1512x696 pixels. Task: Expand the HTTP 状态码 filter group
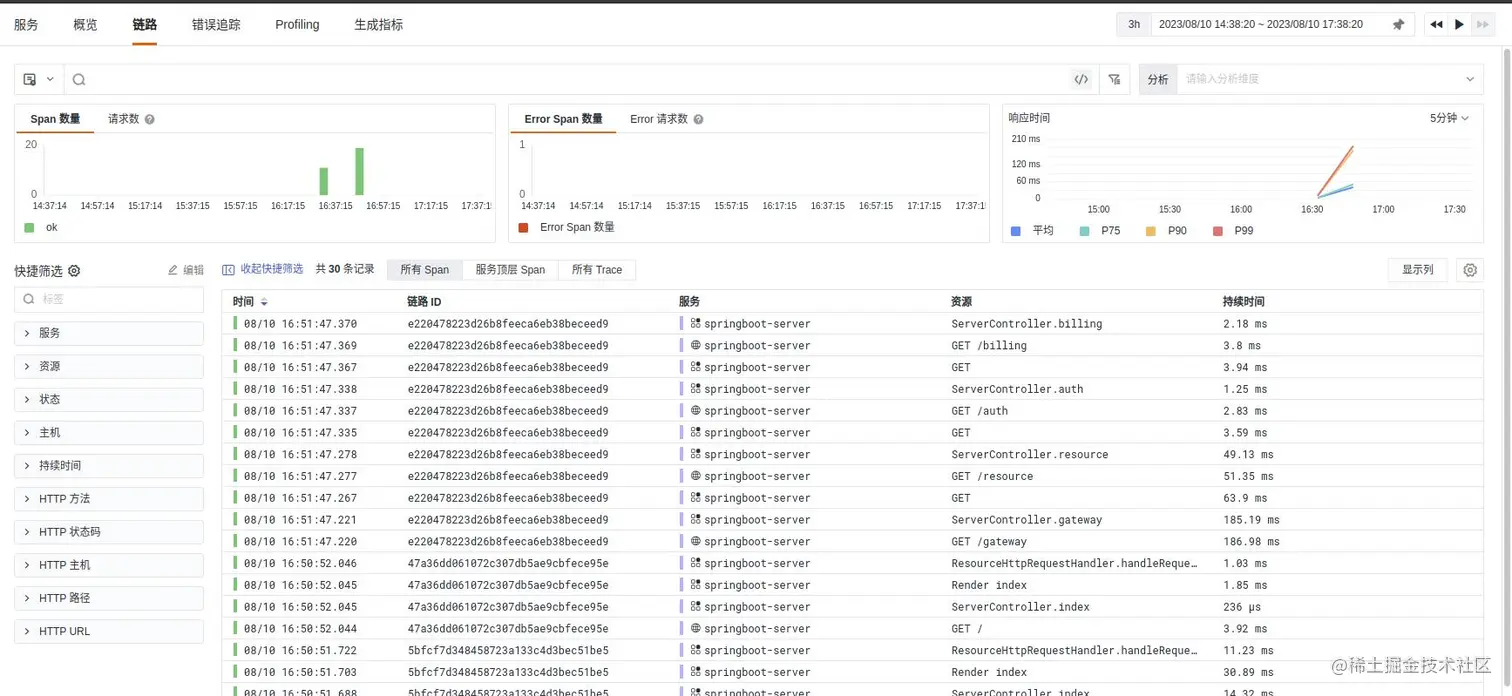tap(109, 532)
